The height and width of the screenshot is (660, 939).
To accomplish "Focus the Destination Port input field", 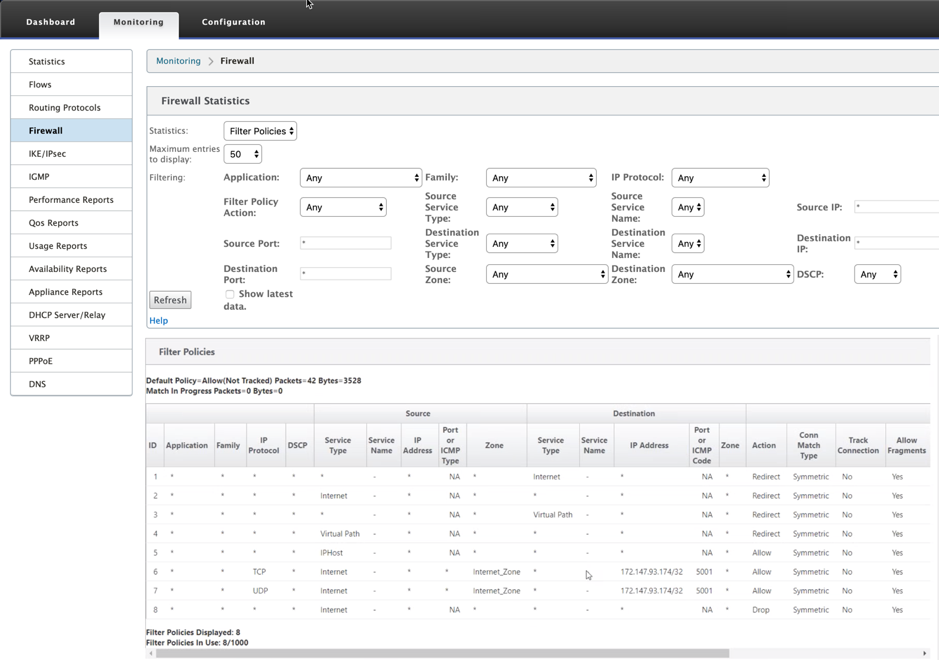I will click(346, 274).
